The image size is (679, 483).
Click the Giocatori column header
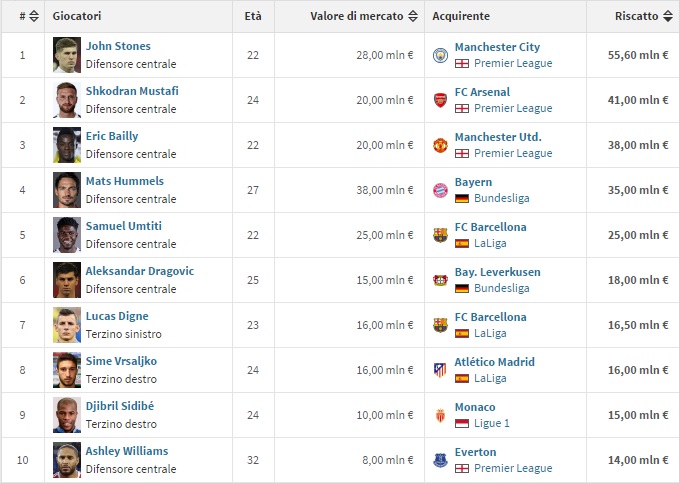tap(77, 16)
